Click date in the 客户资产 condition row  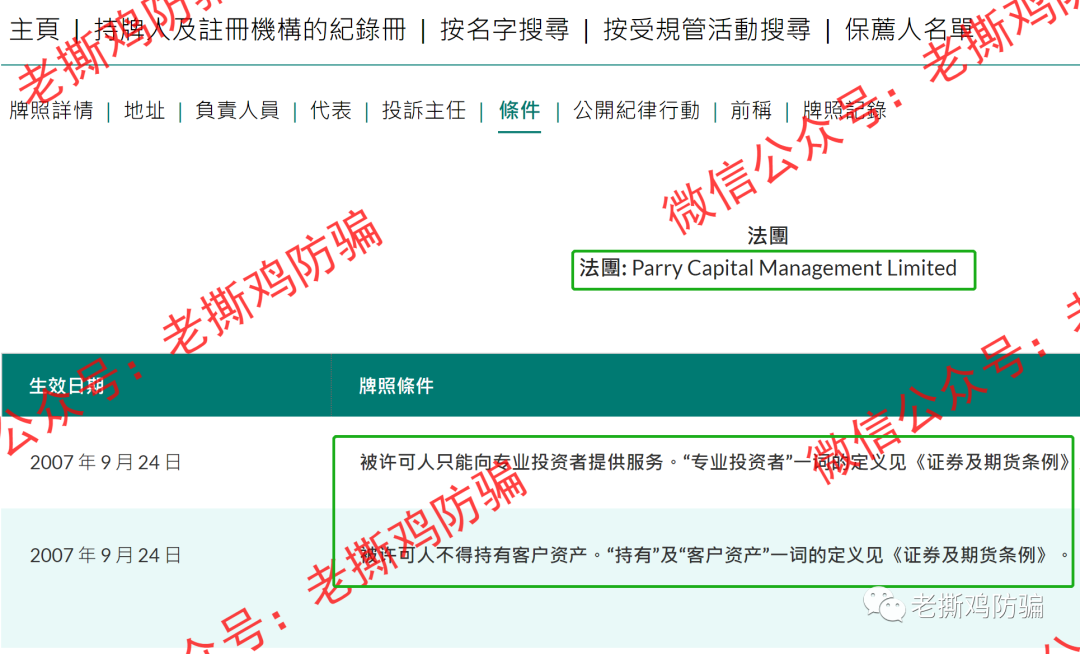pyautogui.click(x=105, y=556)
